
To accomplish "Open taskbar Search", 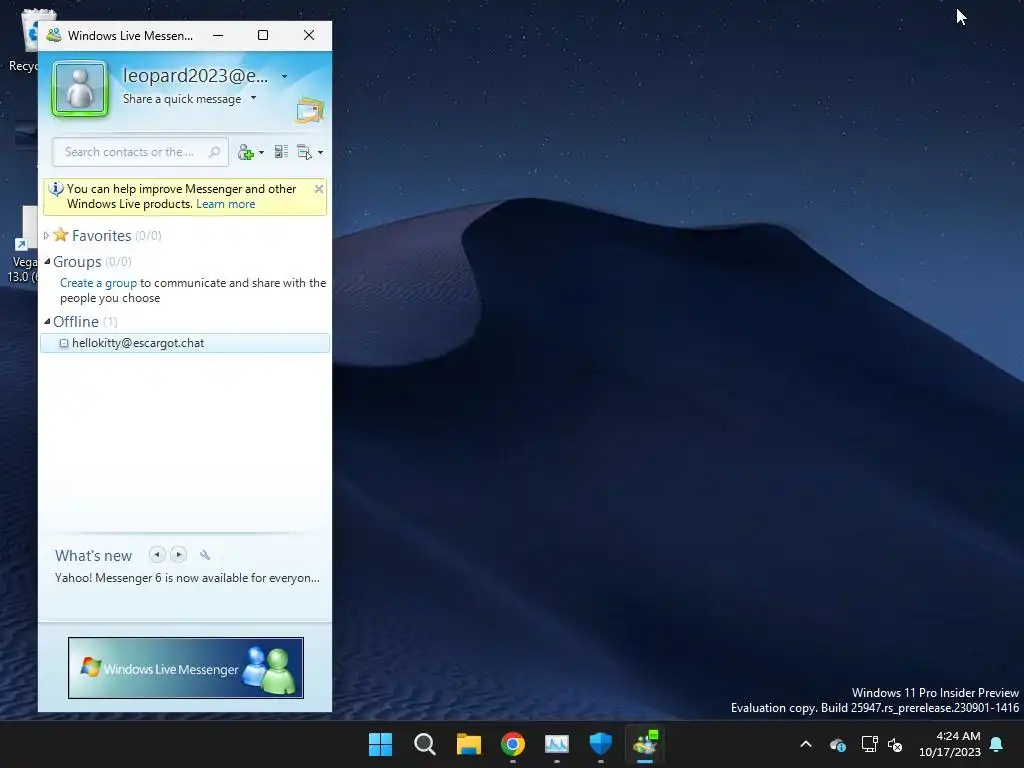I will (x=424, y=744).
